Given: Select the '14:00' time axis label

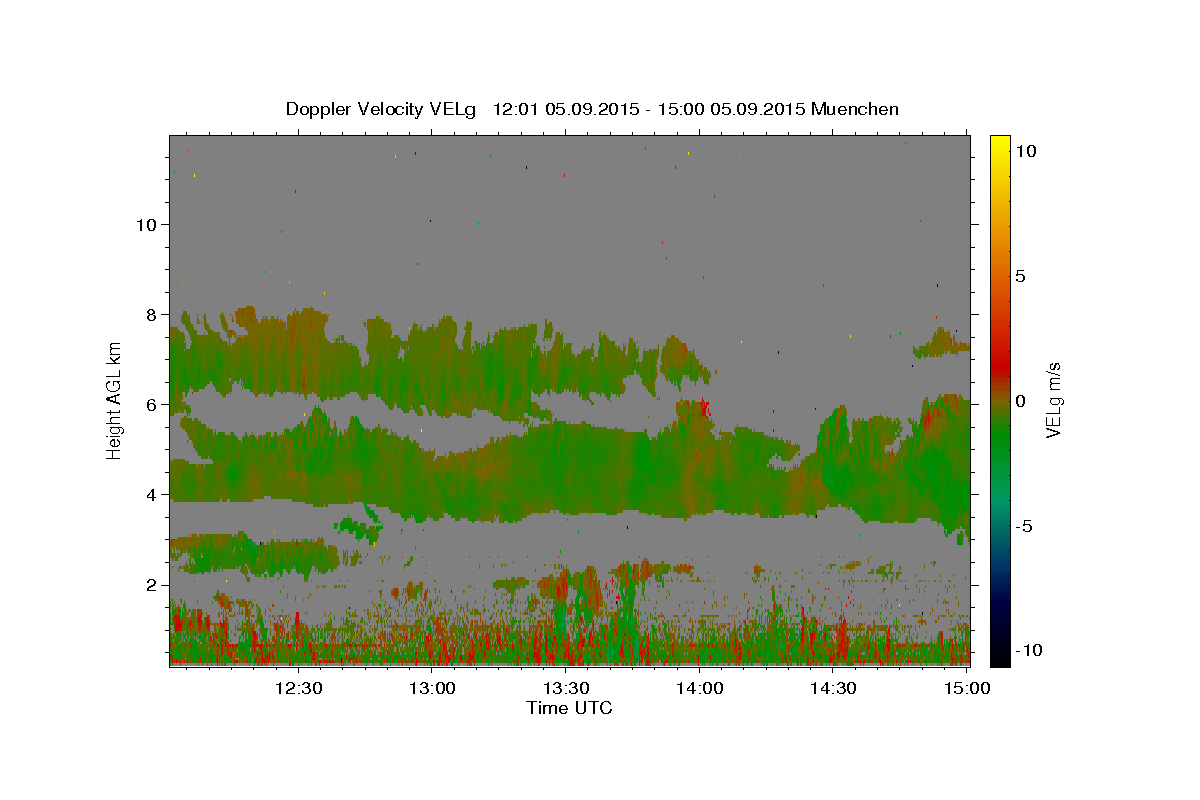Looking at the screenshot, I should [x=699, y=688].
